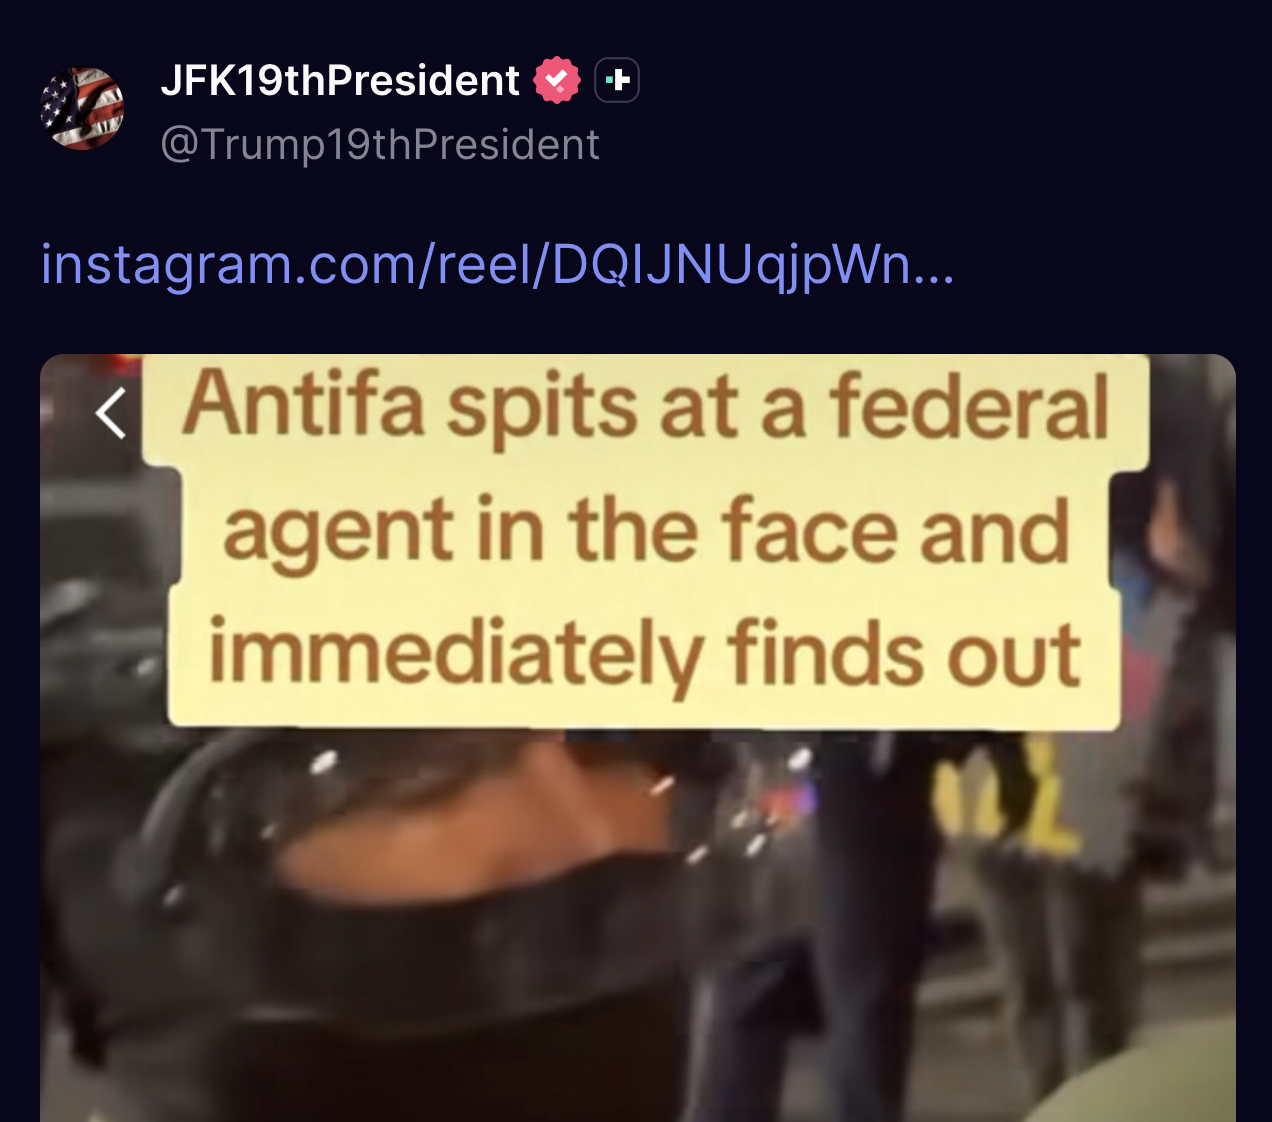Click the yellow caption box on video
1272x1122 pixels.
point(645,540)
